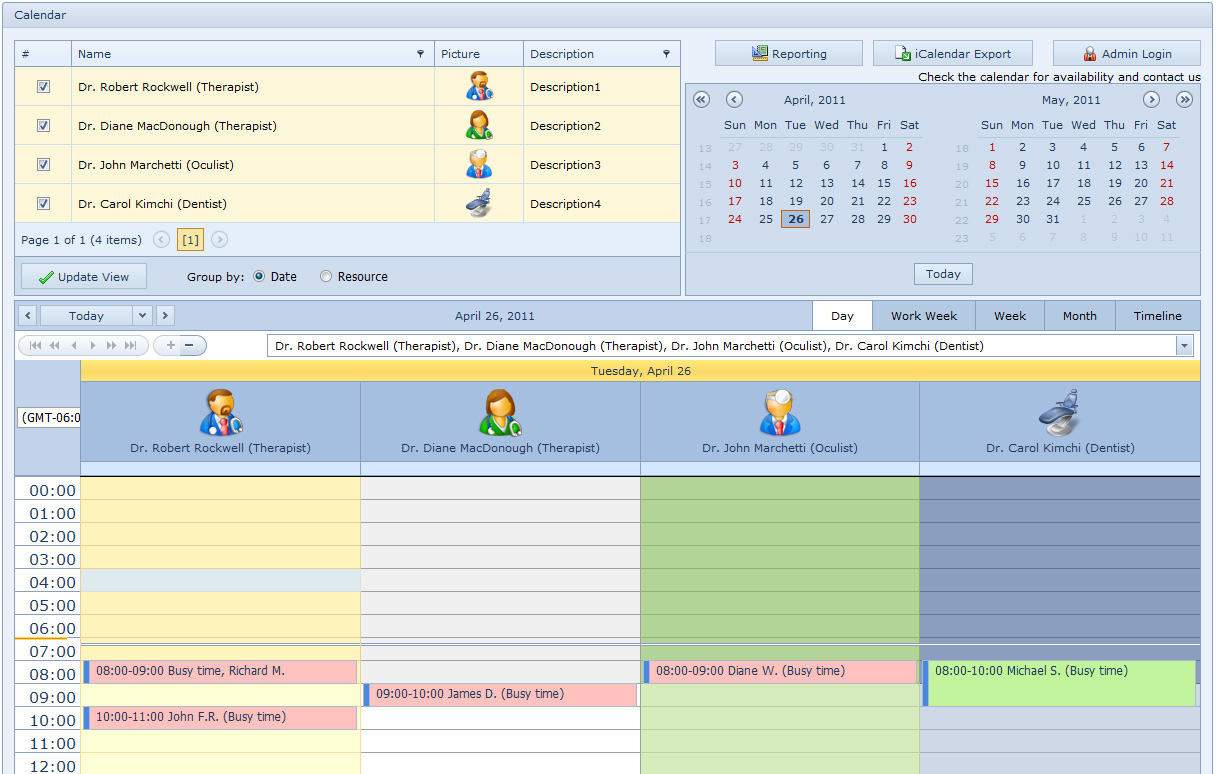This screenshot has width=1216, height=774.
Task: Click Dr. Carol Kimchi's dentist chair picture
Action: pos(479,203)
